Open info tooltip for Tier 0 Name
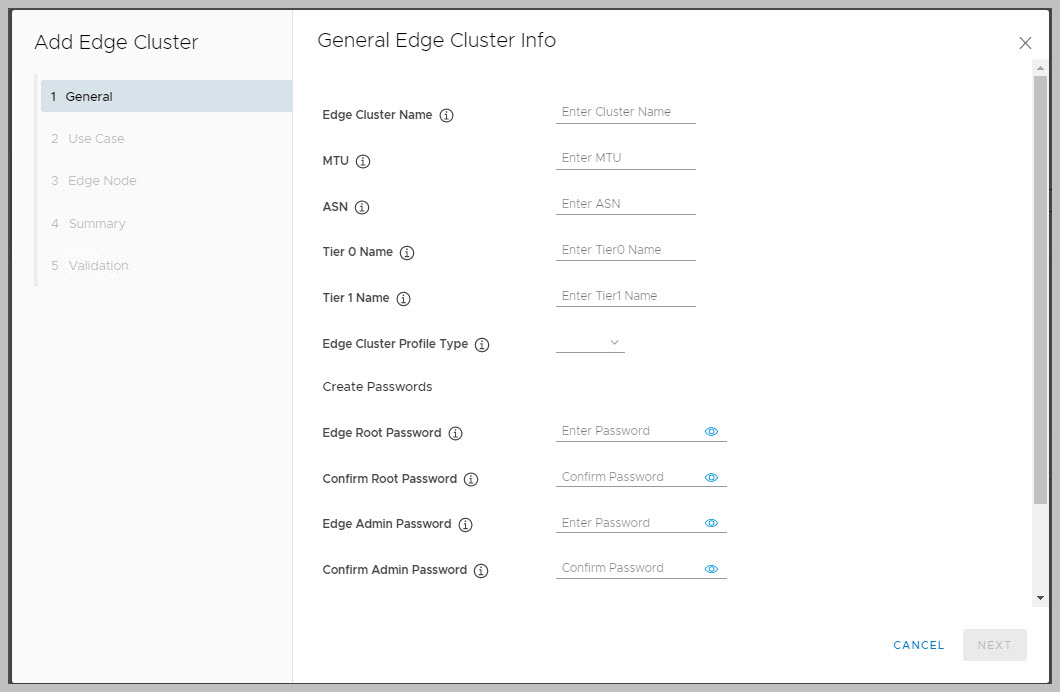The image size is (1060, 692). point(407,253)
